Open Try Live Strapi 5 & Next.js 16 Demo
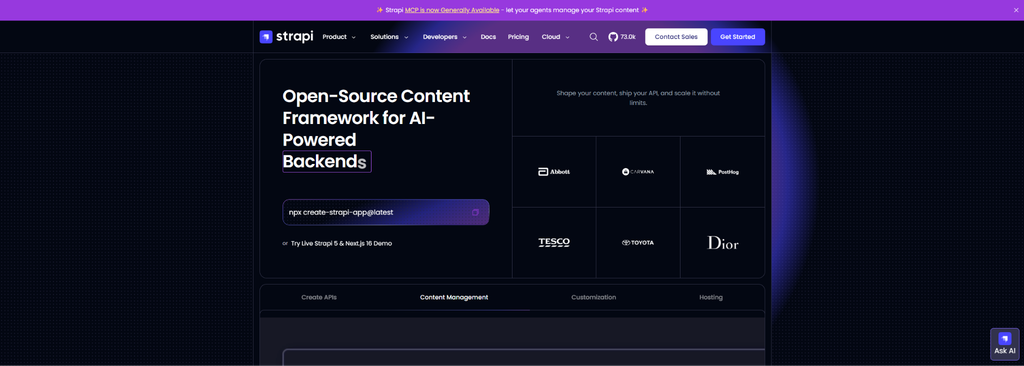Image resolution: width=1024 pixels, height=366 pixels. [341, 243]
